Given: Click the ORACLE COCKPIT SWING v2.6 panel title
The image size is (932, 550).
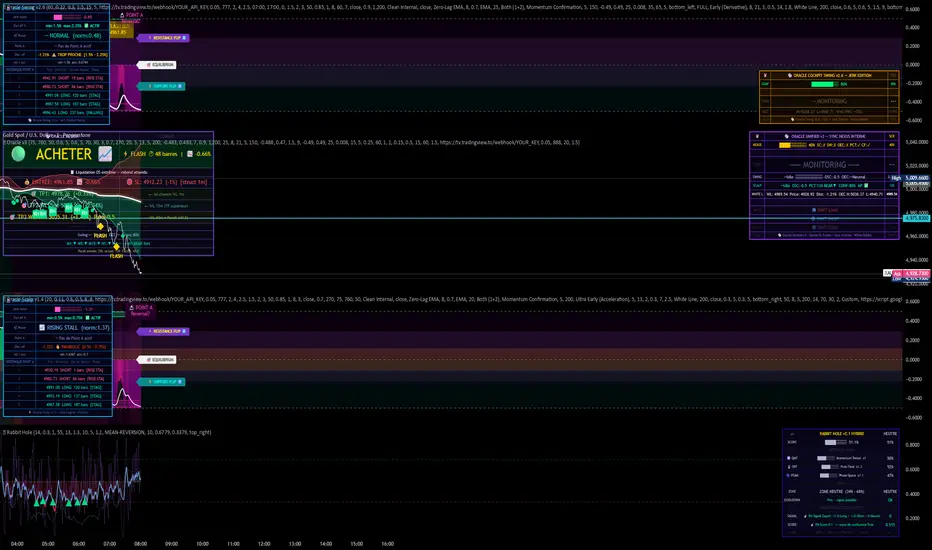Looking at the screenshot, I should point(829,76).
